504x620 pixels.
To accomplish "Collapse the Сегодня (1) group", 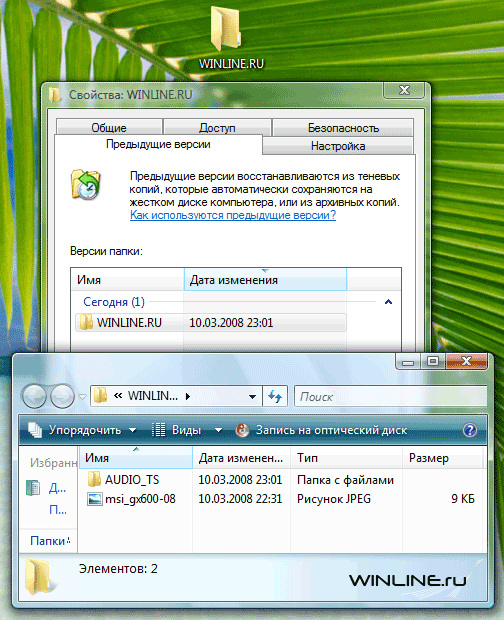I will [x=388, y=302].
